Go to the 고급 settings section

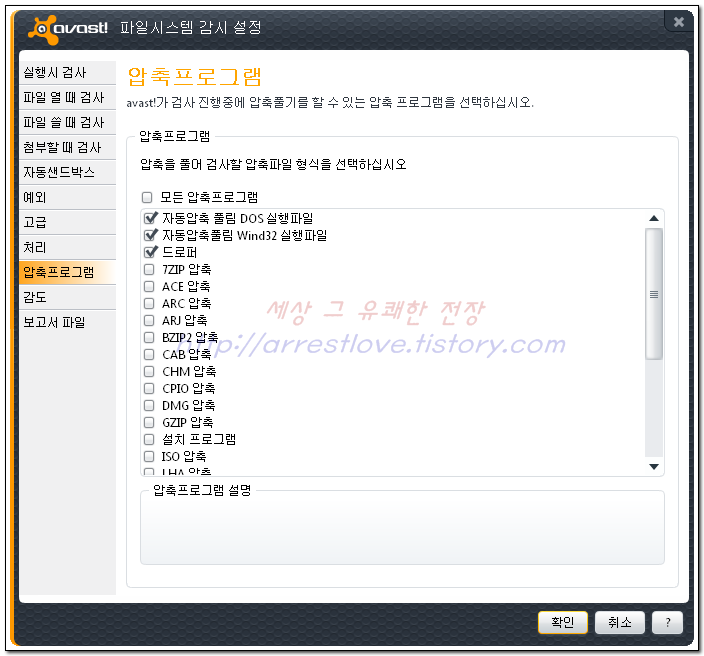(67, 222)
